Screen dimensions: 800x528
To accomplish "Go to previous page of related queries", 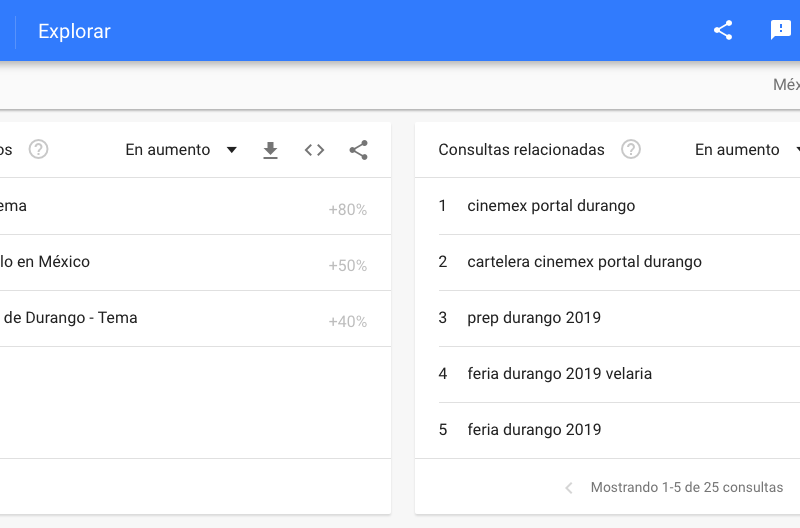I will click(x=569, y=488).
